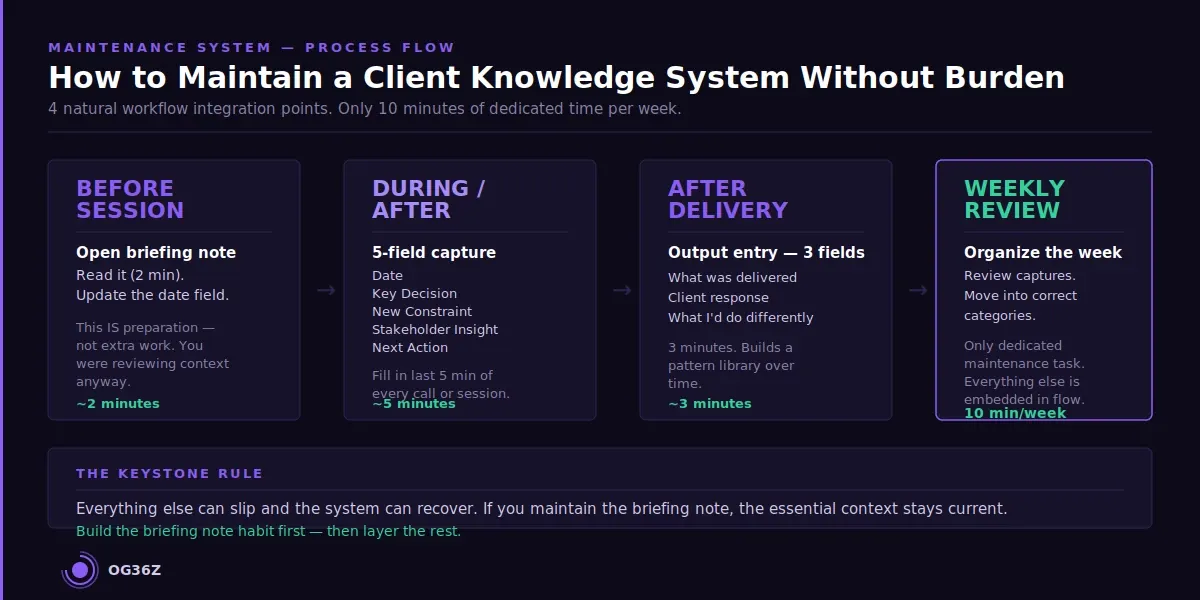Viewport: 1200px width, 600px height.
Task: Click the ~5 minutes label under 5-field capture
Action: point(414,404)
